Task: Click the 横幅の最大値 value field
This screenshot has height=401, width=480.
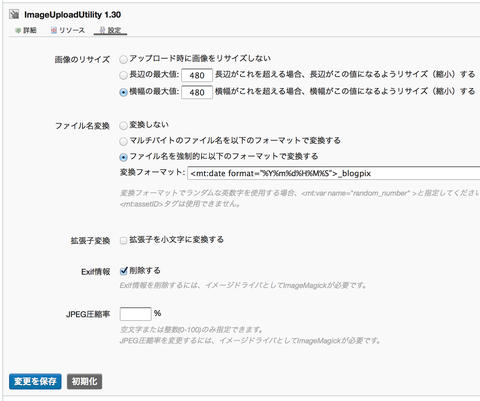Action: coord(197,92)
